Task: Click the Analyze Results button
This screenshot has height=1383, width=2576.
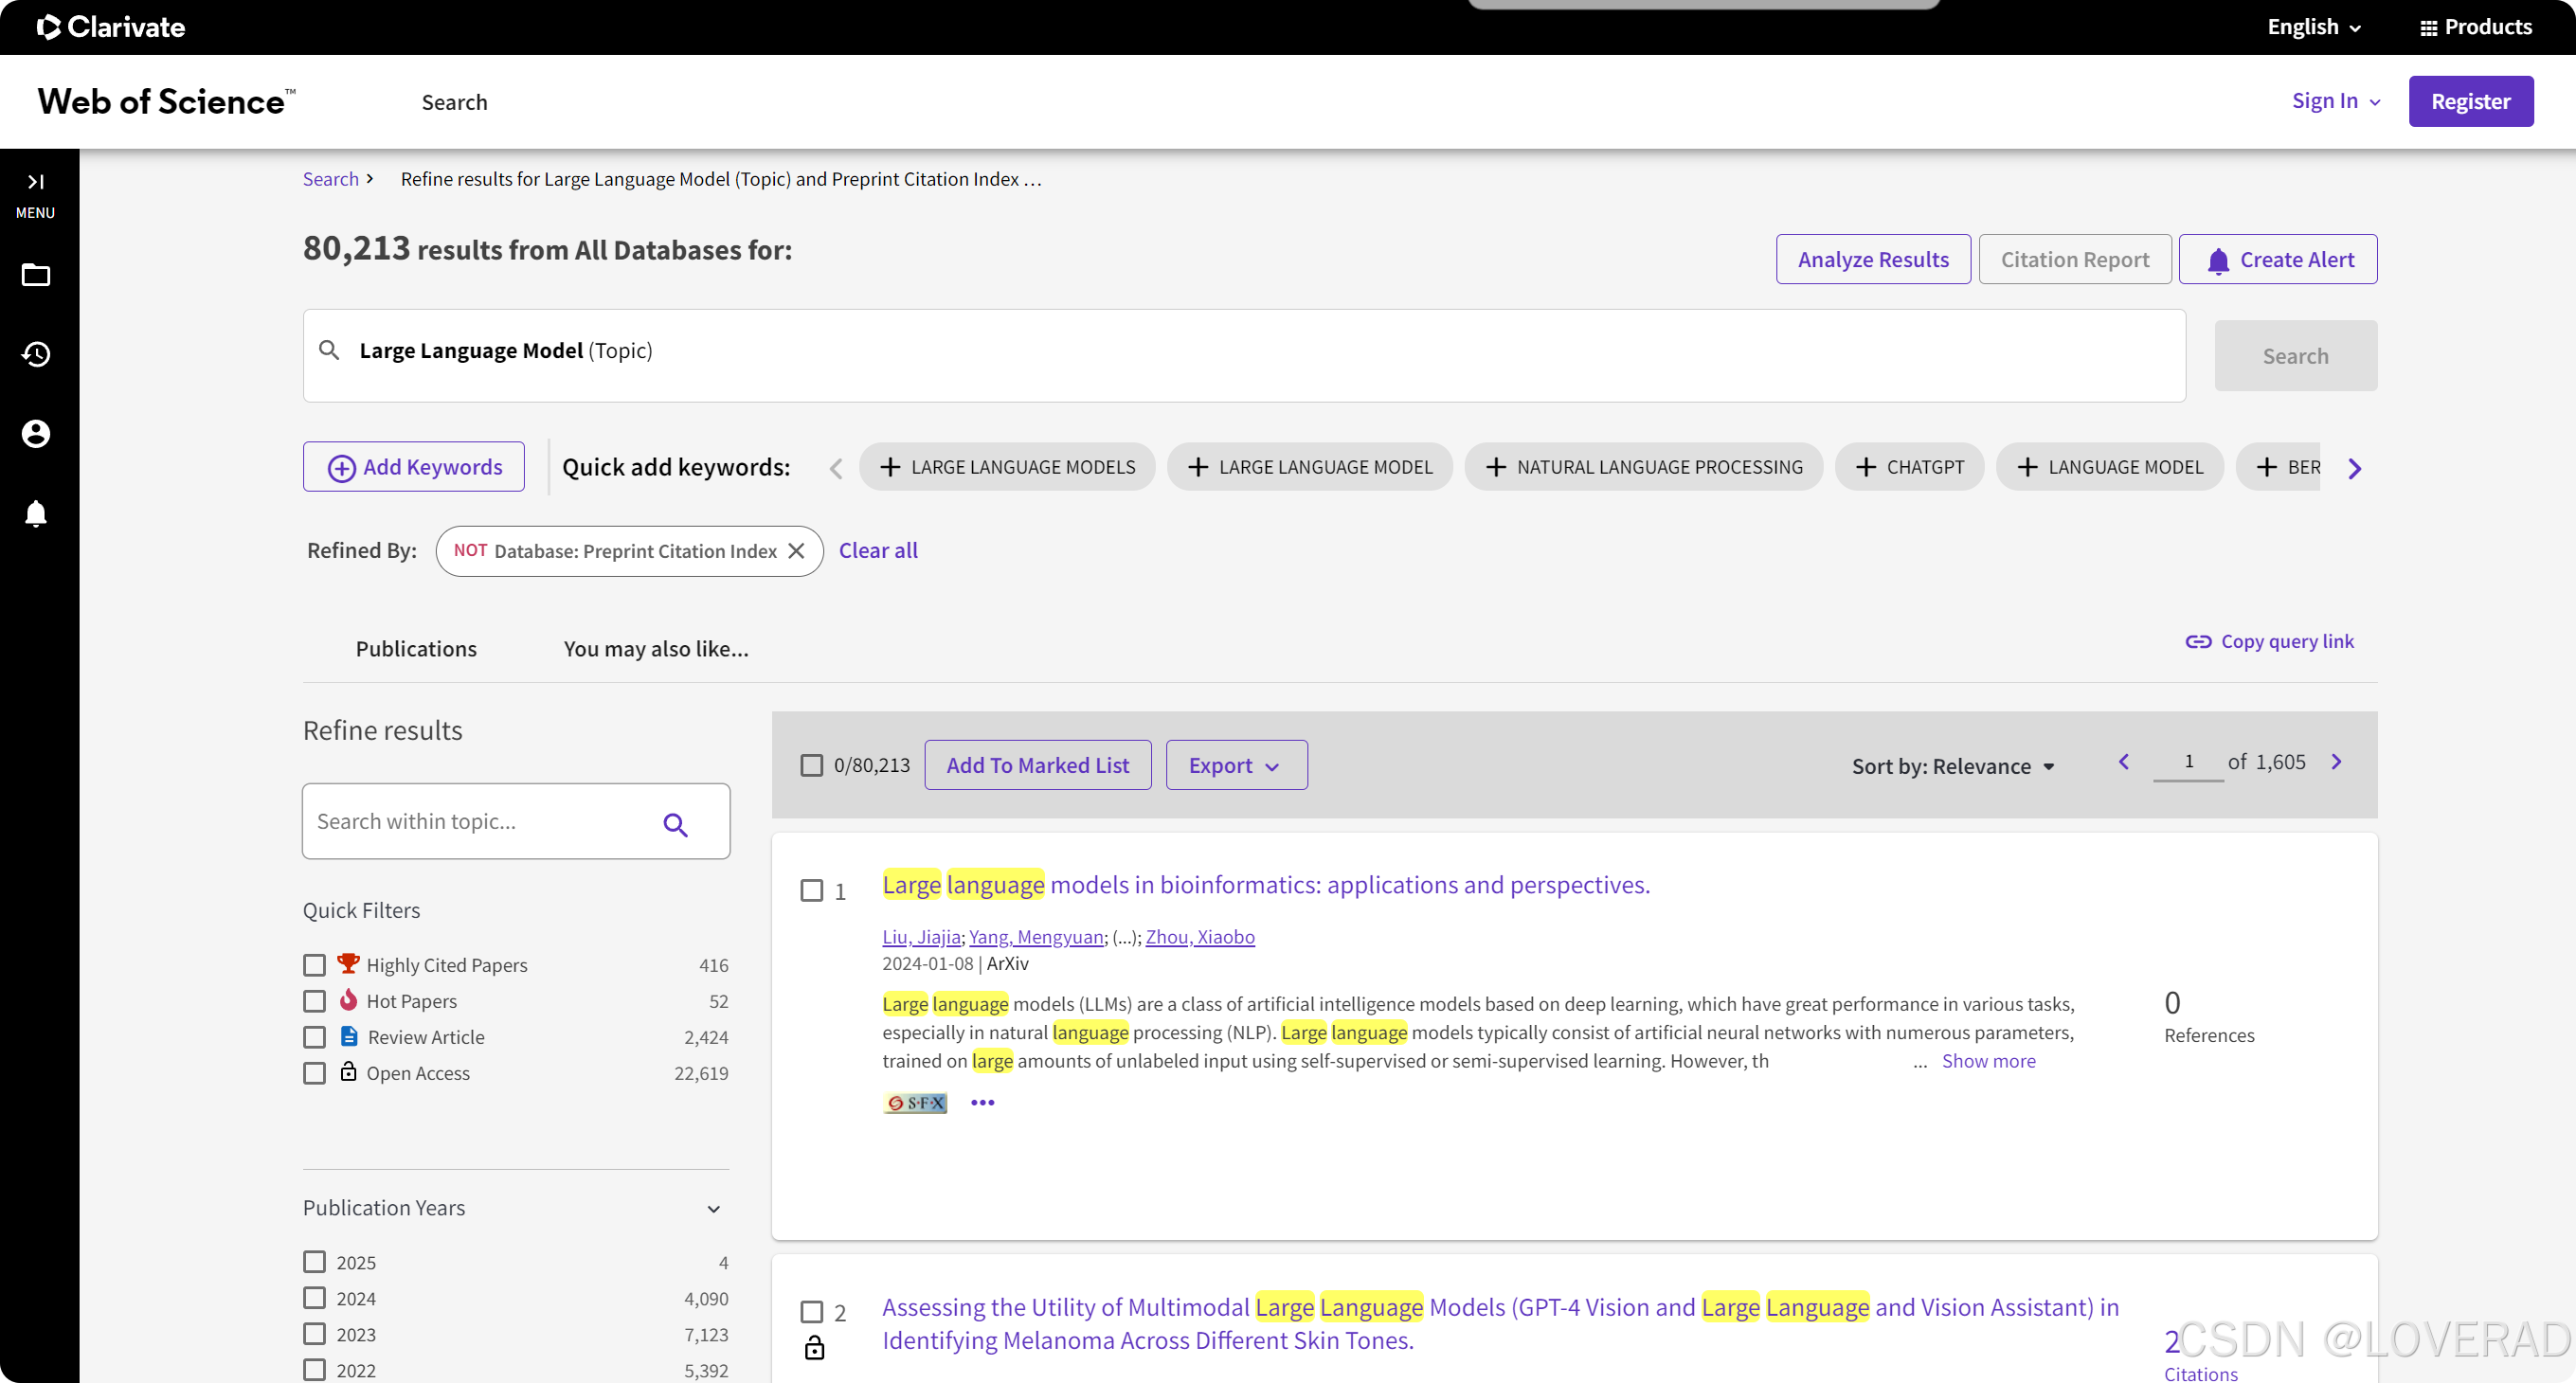Action: (x=1872, y=260)
